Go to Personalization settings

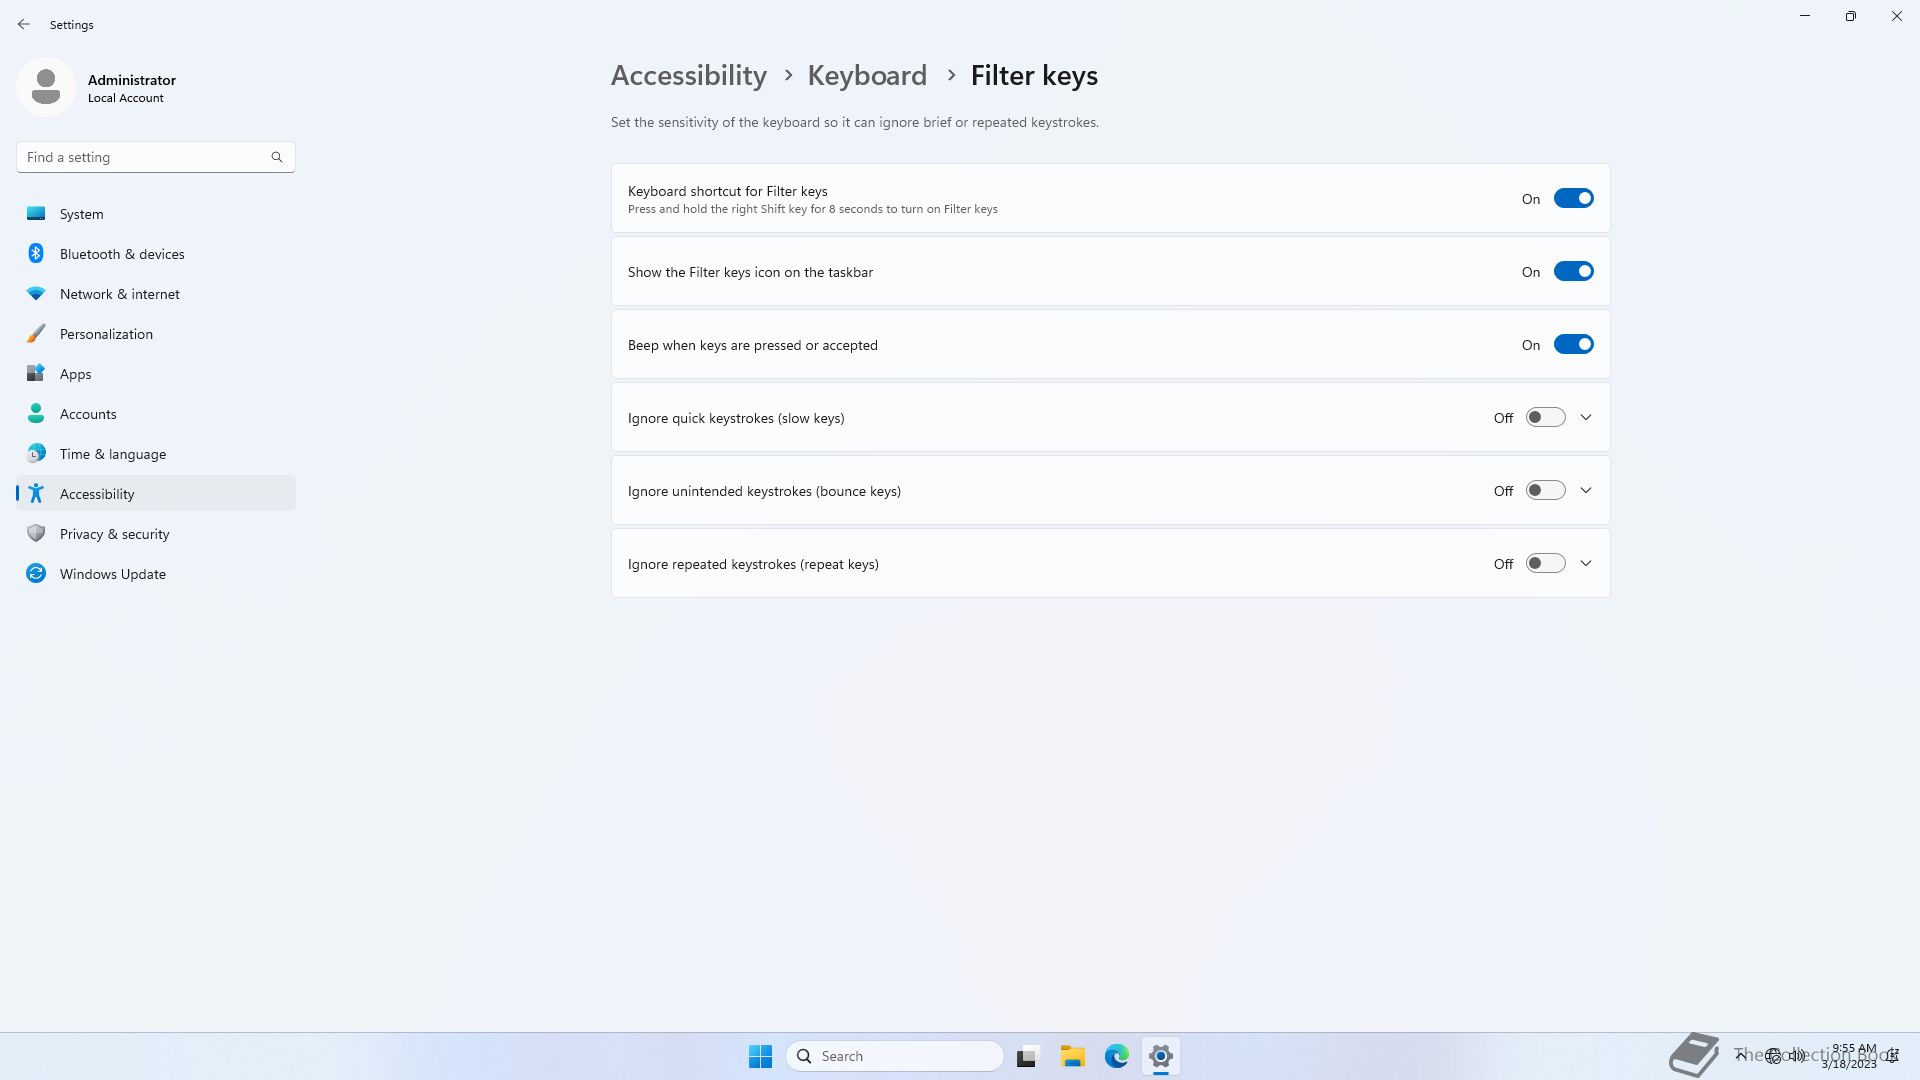106,334
